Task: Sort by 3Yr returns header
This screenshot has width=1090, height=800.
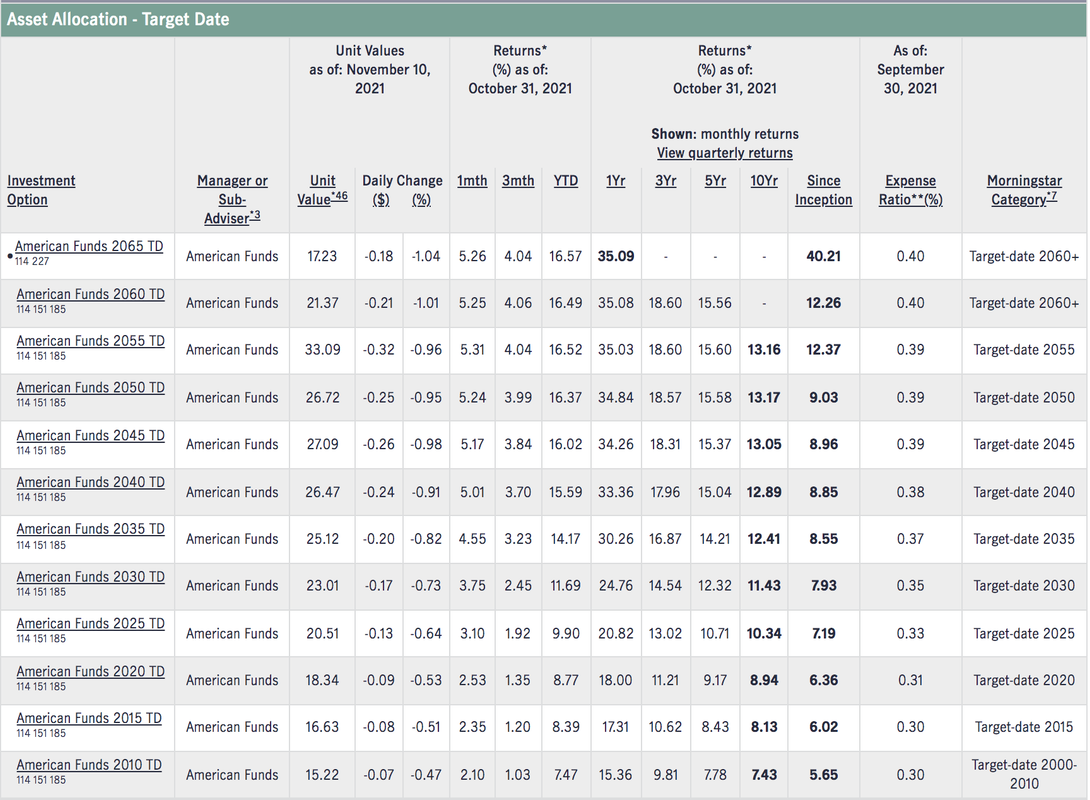Action: tap(665, 181)
